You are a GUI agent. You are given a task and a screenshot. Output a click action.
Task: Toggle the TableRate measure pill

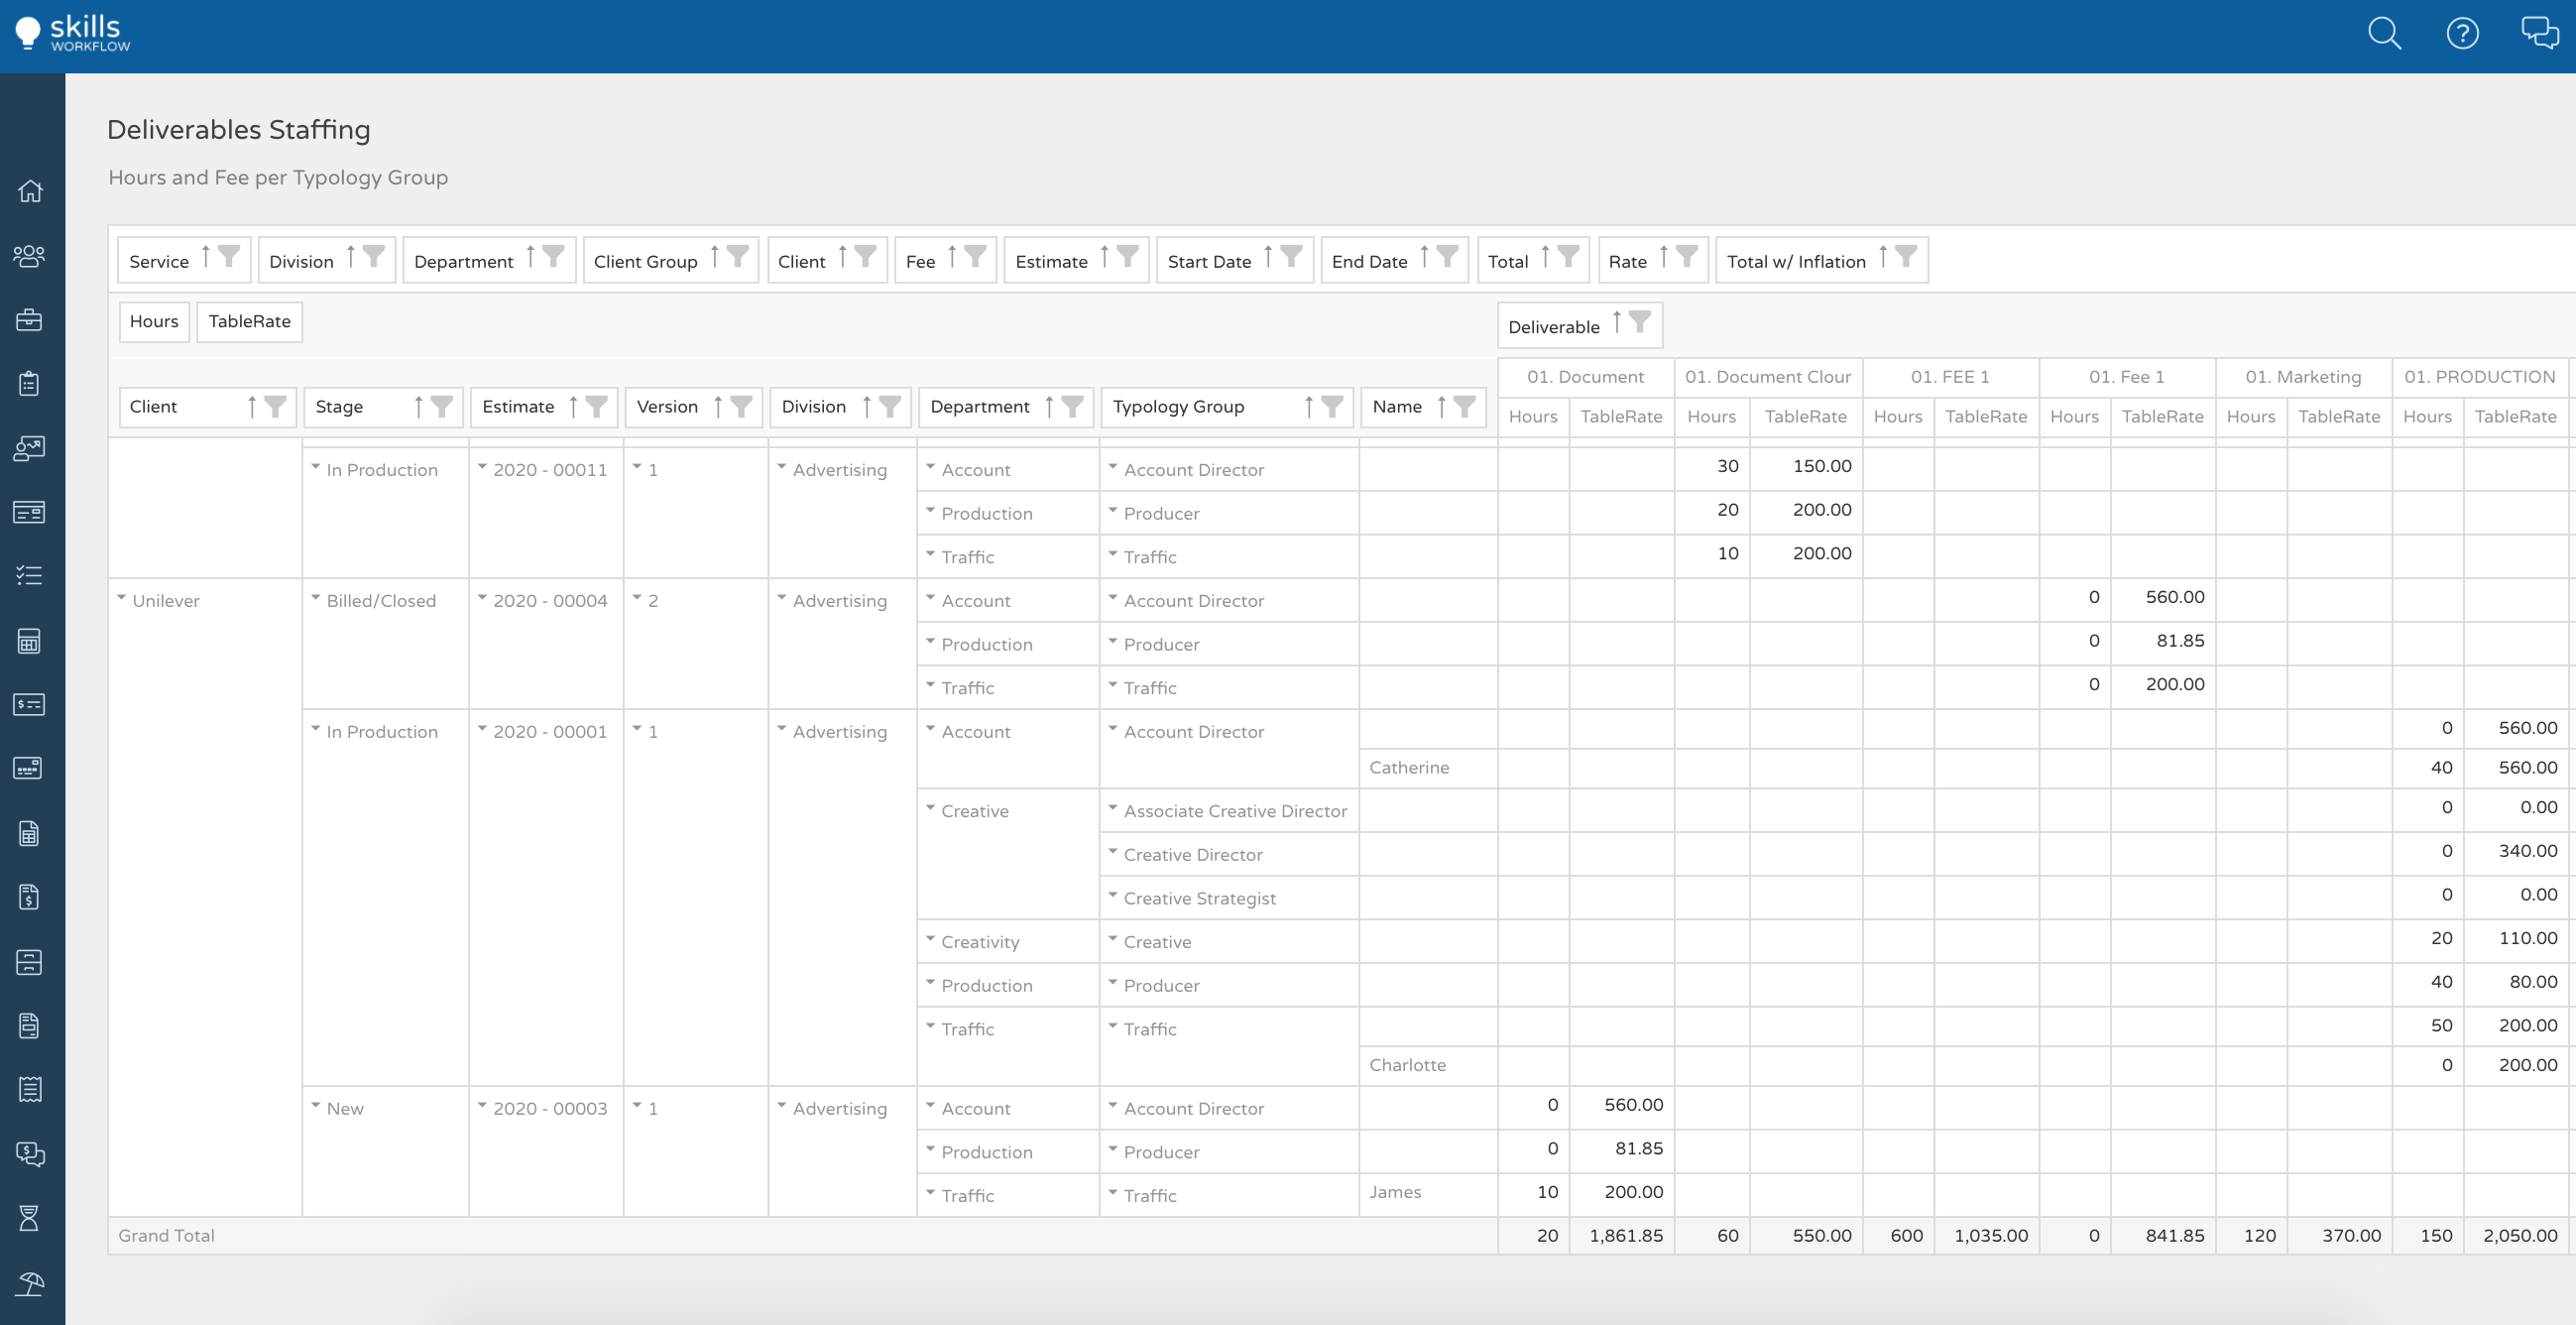click(249, 321)
